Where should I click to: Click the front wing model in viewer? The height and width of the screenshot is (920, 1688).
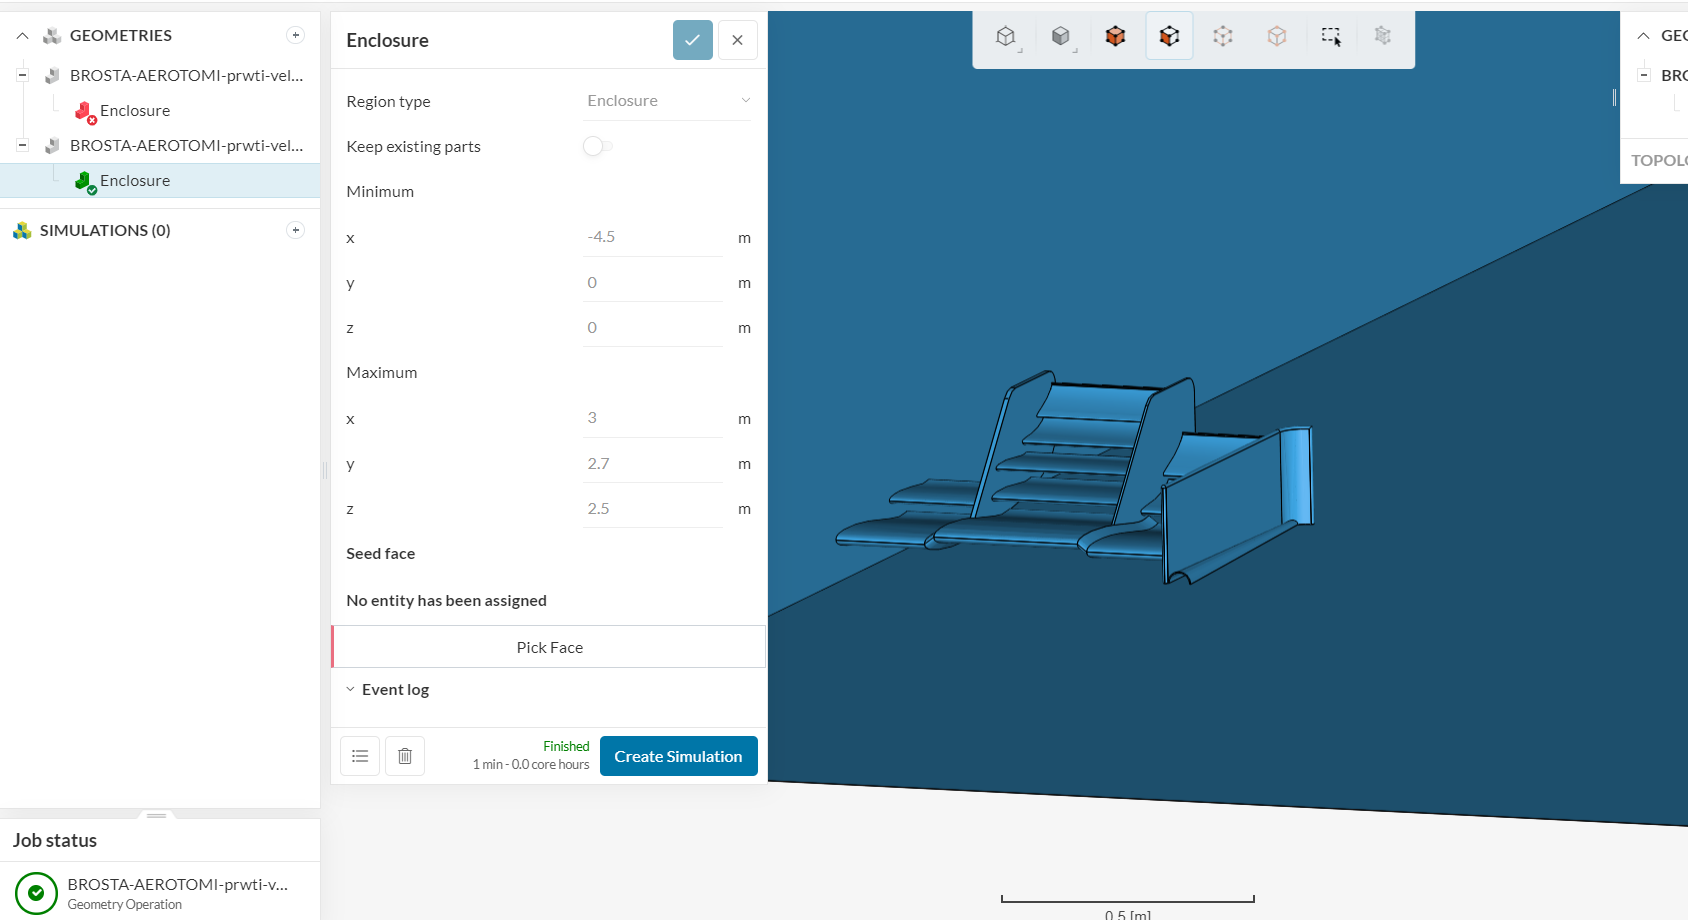click(1075, 478)
